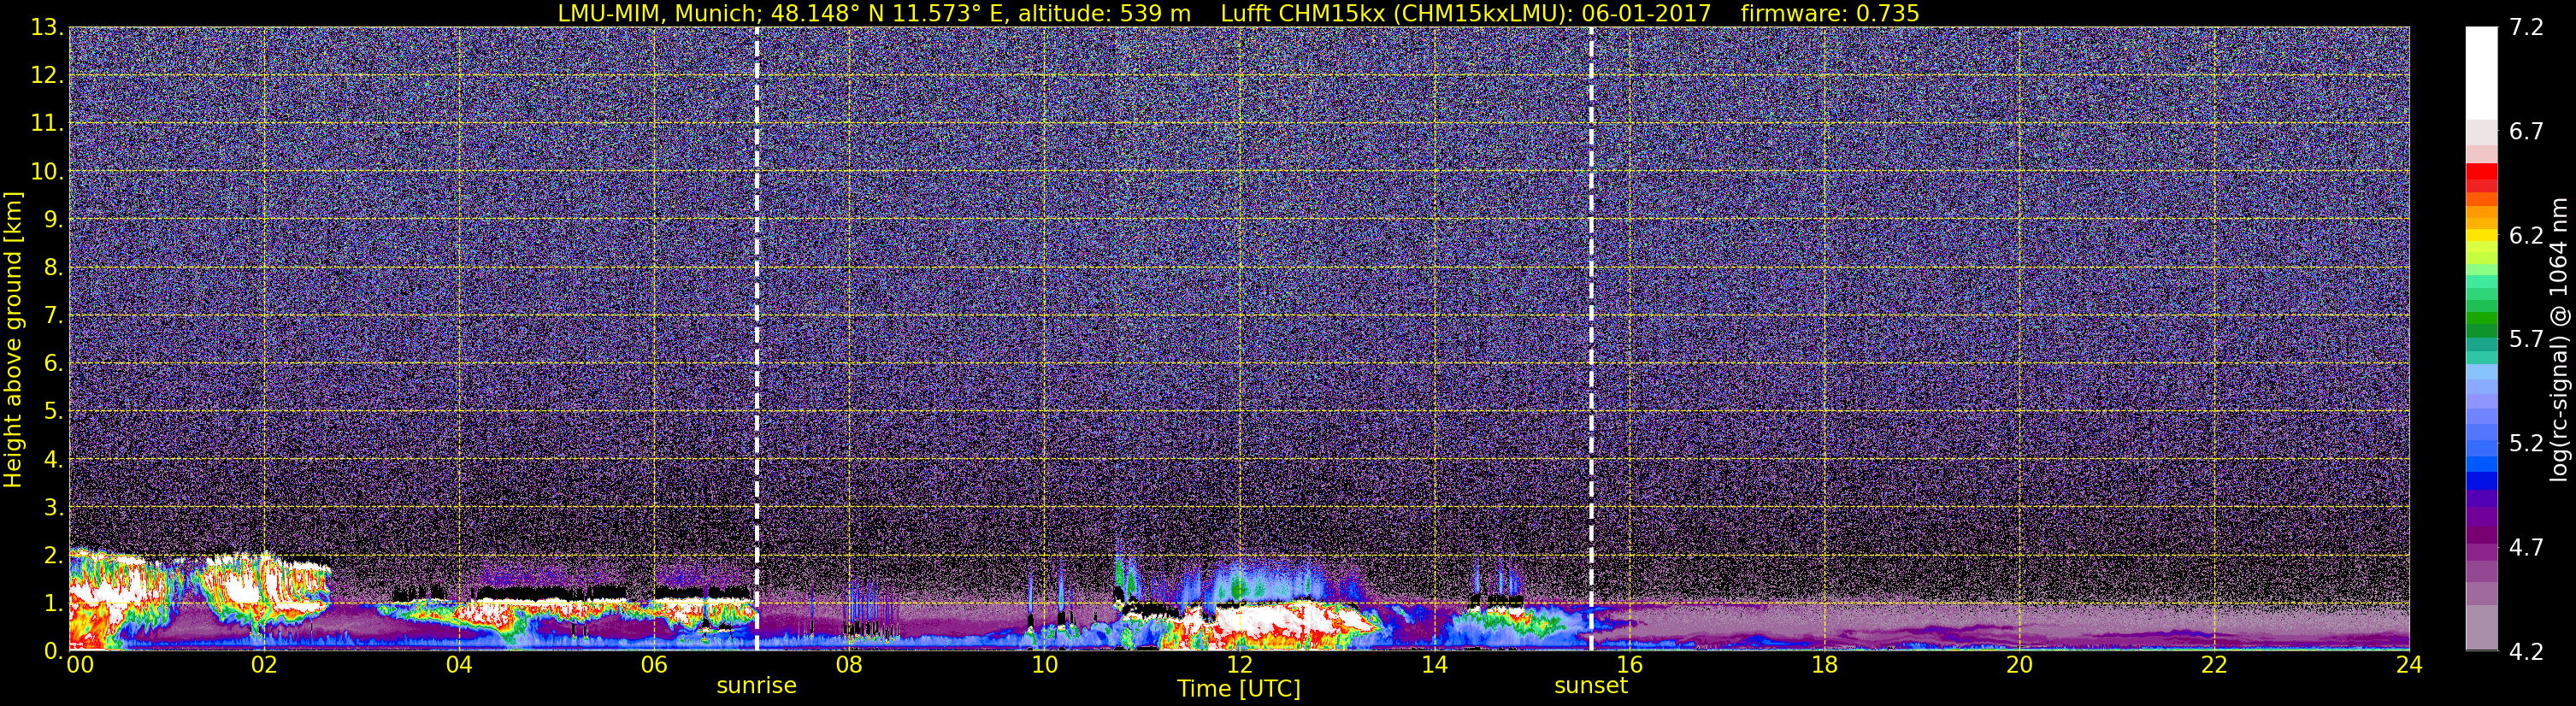2576x706 pixels.
Task: Click the time axis tick label '16'
Action: click(1629, 665)
